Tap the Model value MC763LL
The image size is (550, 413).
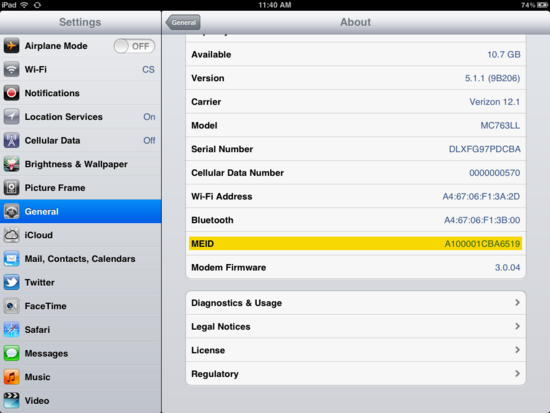500,126
